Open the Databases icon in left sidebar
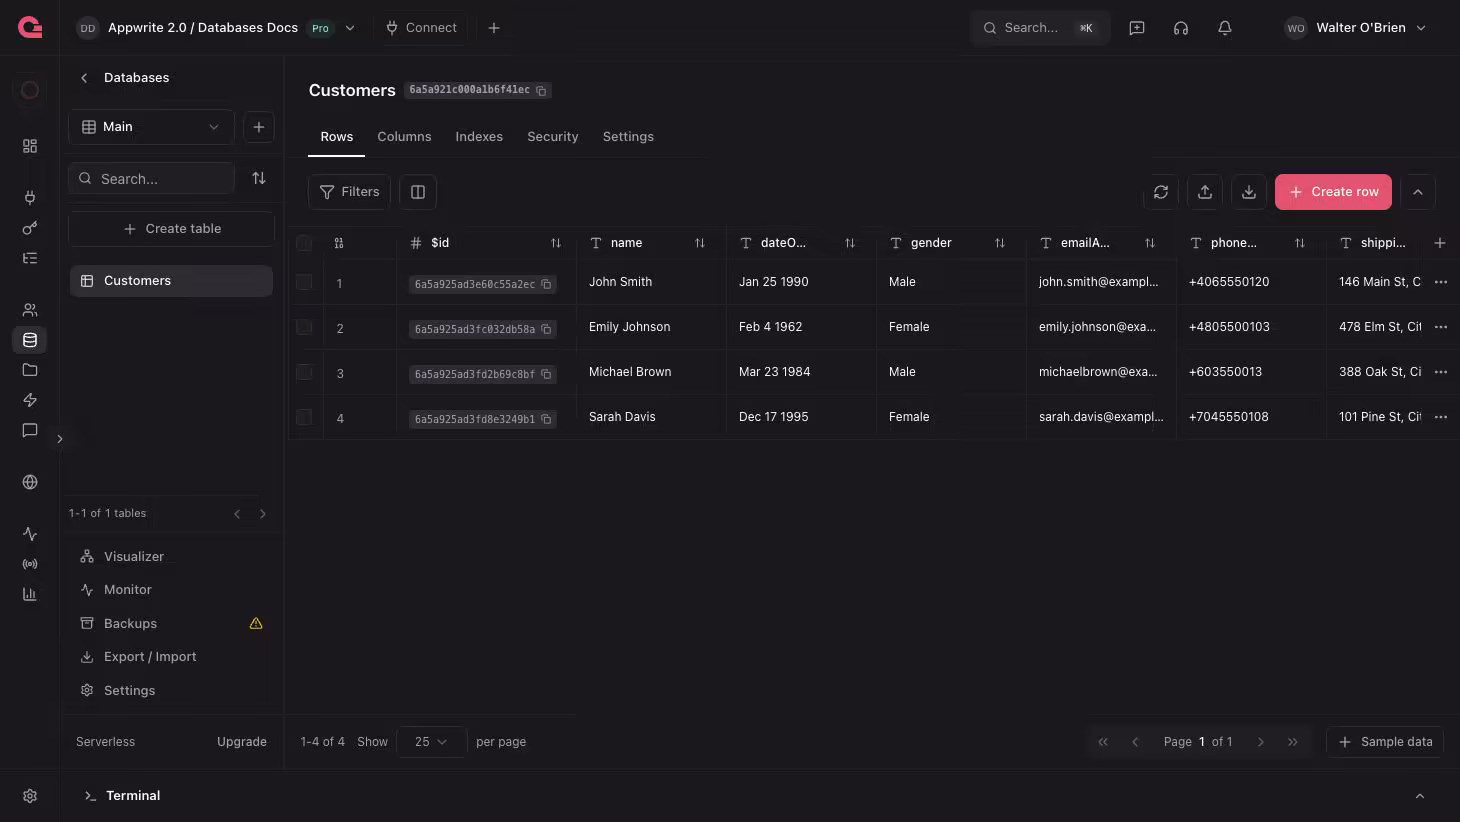This screenshot has width=1460, height=822. (30, 340)
